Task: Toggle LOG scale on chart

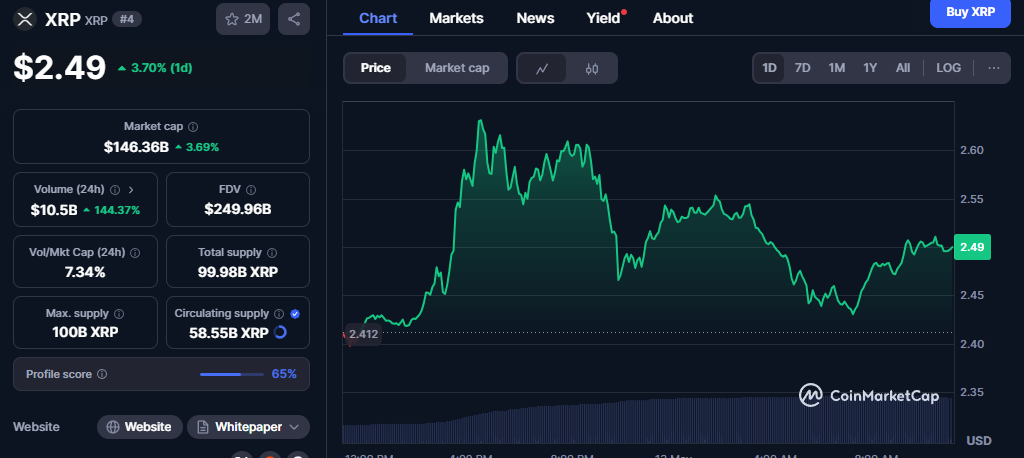Action: 948,68
